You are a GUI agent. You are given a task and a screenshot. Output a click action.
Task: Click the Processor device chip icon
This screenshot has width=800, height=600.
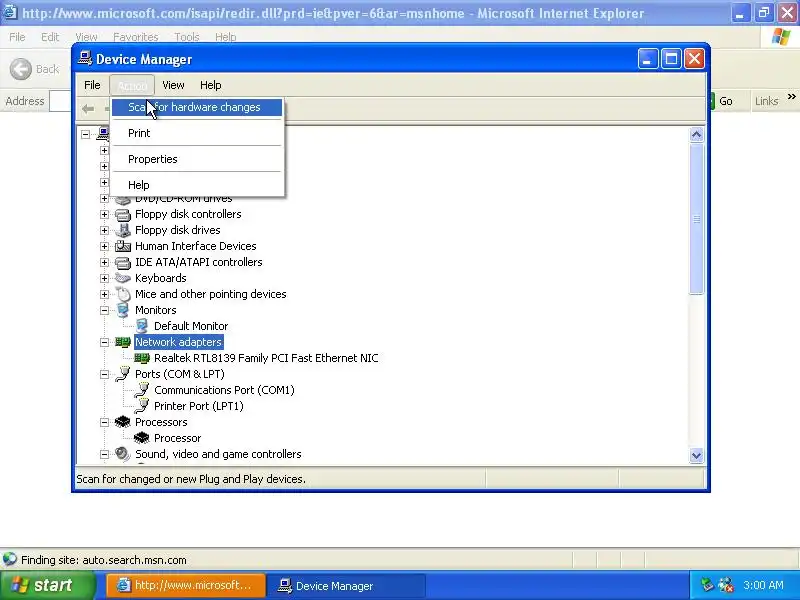[142, 438]
